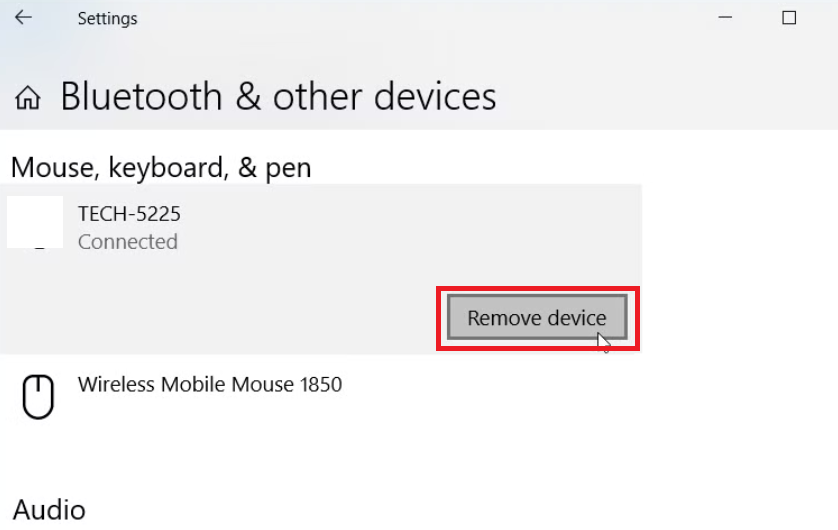838x530 pixels.
Task: Go to Settings home via house icon
Action: coord(28,98)
